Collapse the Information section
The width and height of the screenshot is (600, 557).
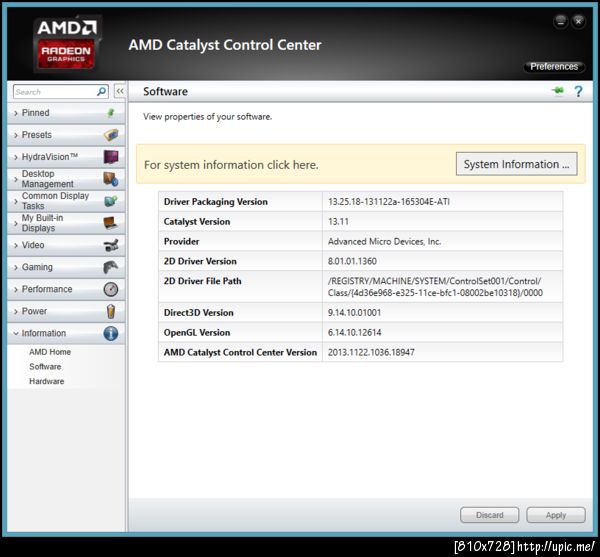point(66,333)
